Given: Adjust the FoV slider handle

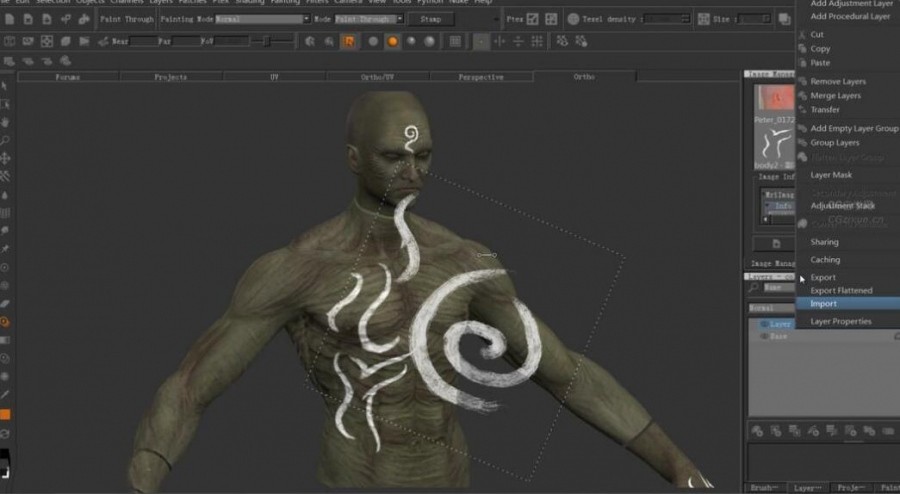Looking at the screenshot, I should click(266, 41).
